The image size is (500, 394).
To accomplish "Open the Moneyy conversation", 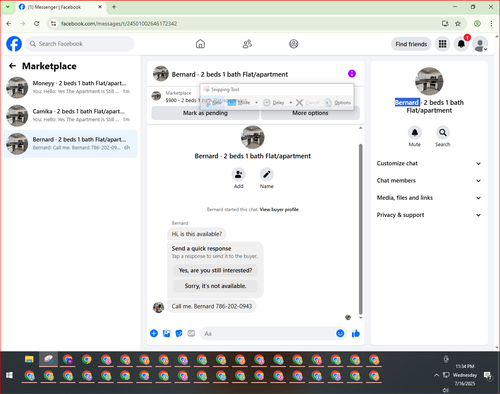I will [x=70, y=87].
